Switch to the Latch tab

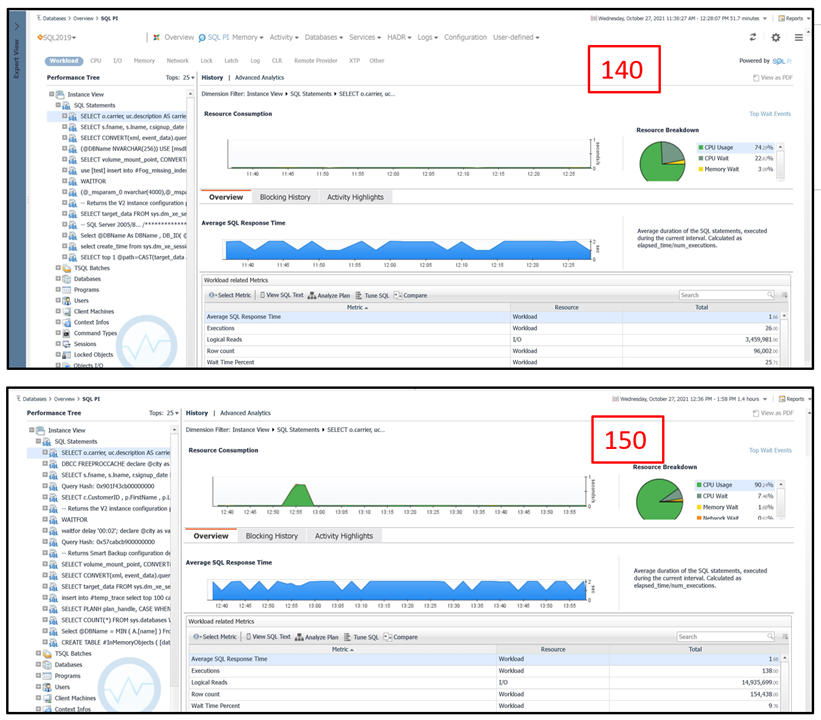pyautogui.click(x=231, y=61)
